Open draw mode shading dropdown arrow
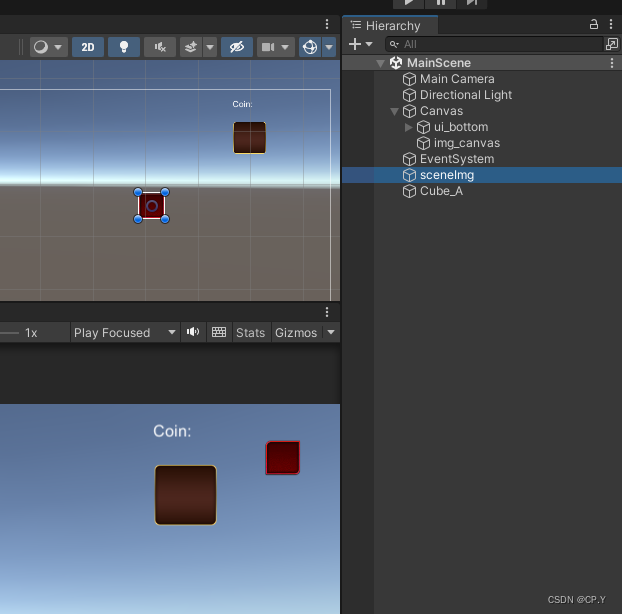This screenshot has height=614, width=622. point(58,47)
